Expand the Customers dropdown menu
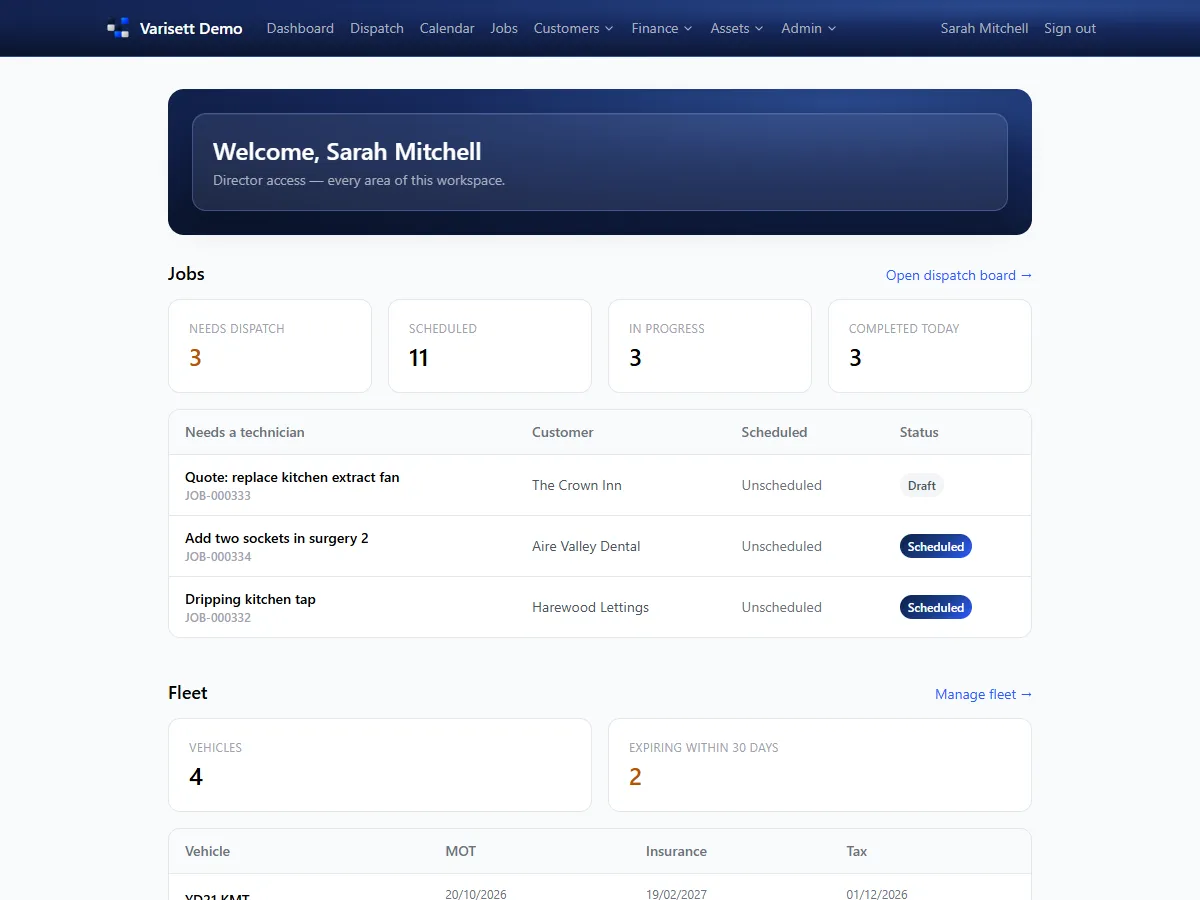The width and height of the screenshot is (1200, 900). [x=574, y=28]
